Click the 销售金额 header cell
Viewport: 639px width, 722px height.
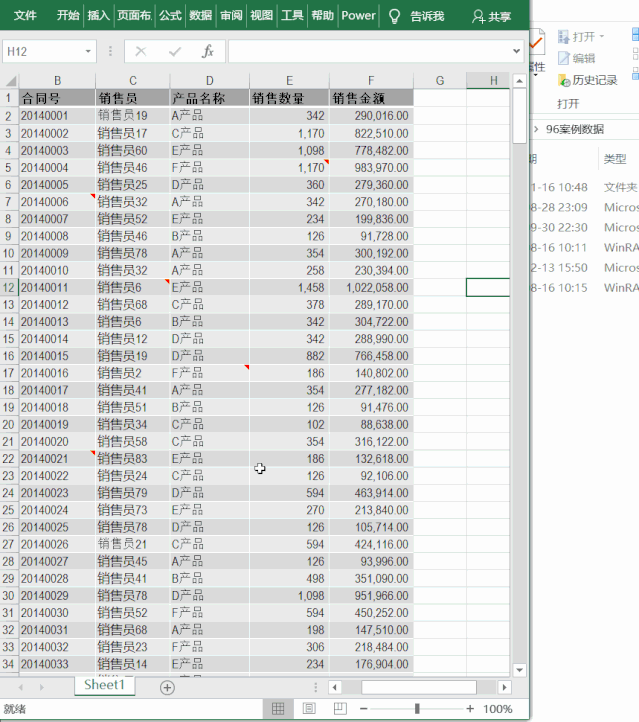pos(371,99)
